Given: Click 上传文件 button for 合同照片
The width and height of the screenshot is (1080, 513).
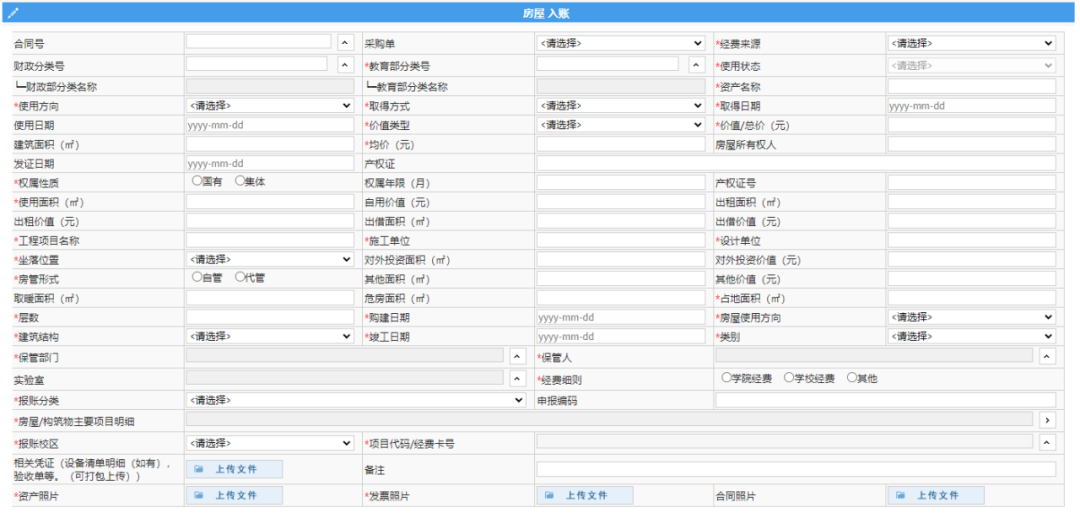Looking at the screenshot, I should 935,495.
